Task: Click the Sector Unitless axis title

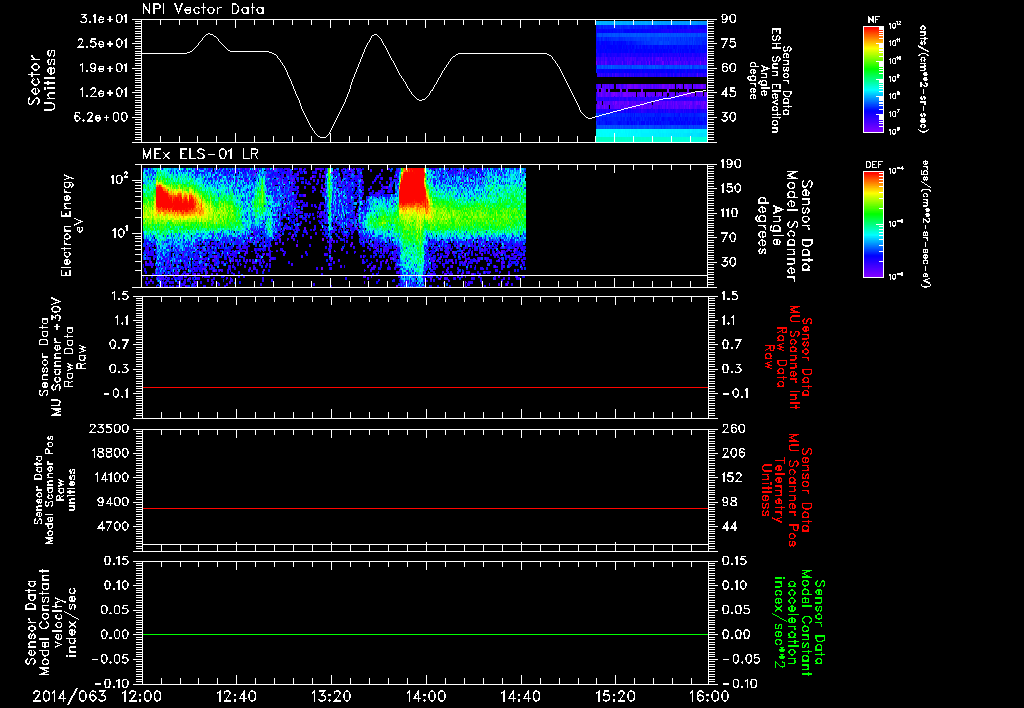Action: (42, 80)
